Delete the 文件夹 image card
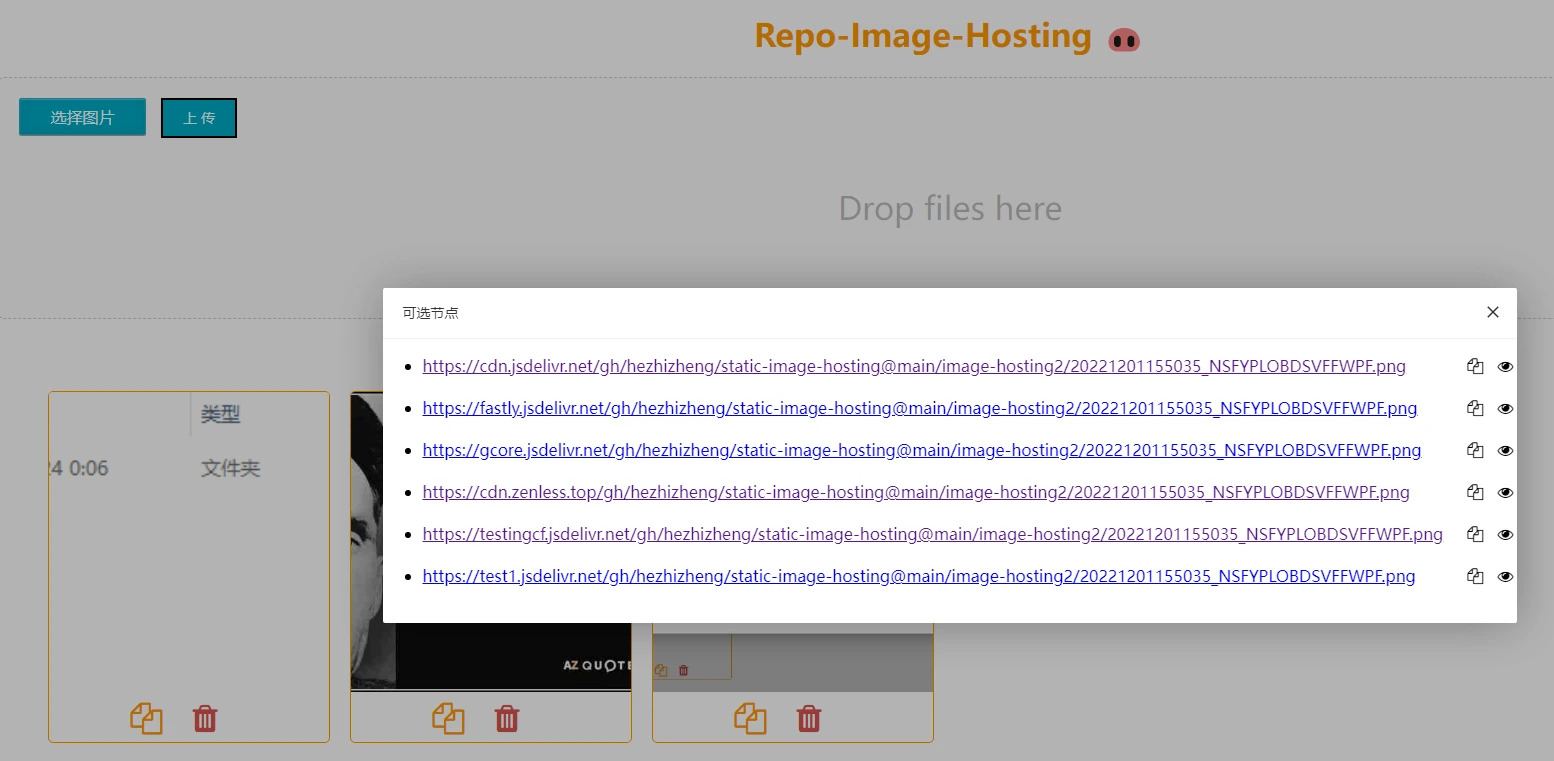The height and width of the screenshot is (761, 1554). 205,718
